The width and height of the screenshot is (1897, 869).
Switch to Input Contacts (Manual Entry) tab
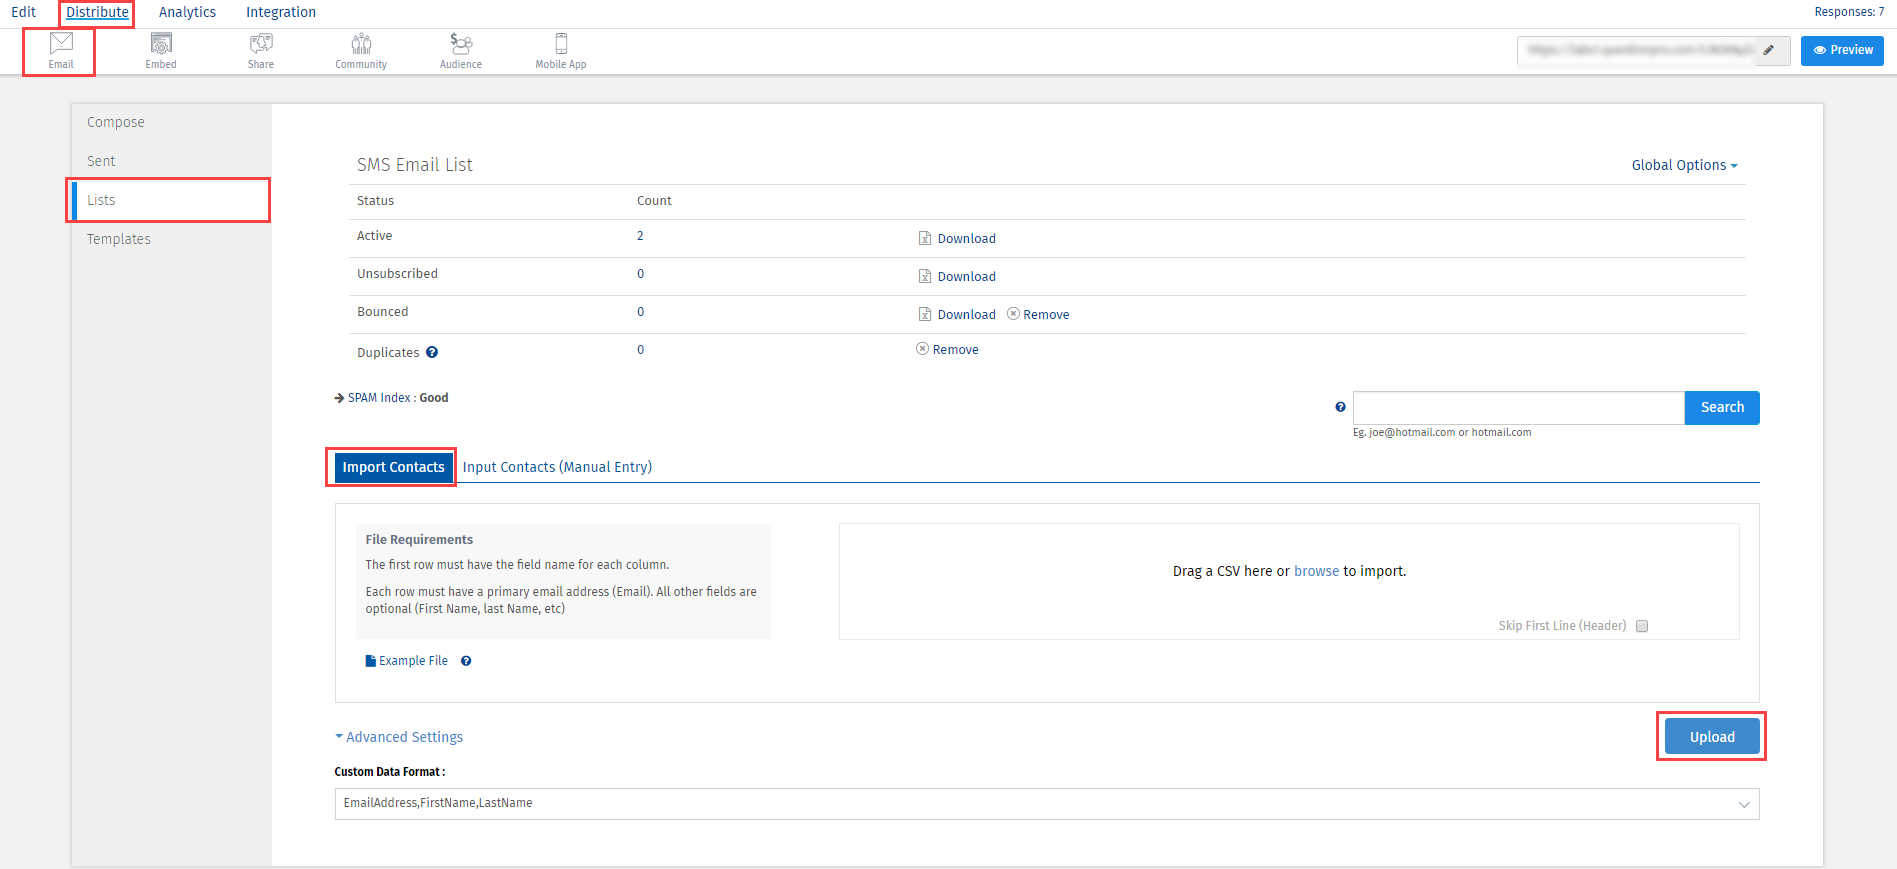coord(557,467)
